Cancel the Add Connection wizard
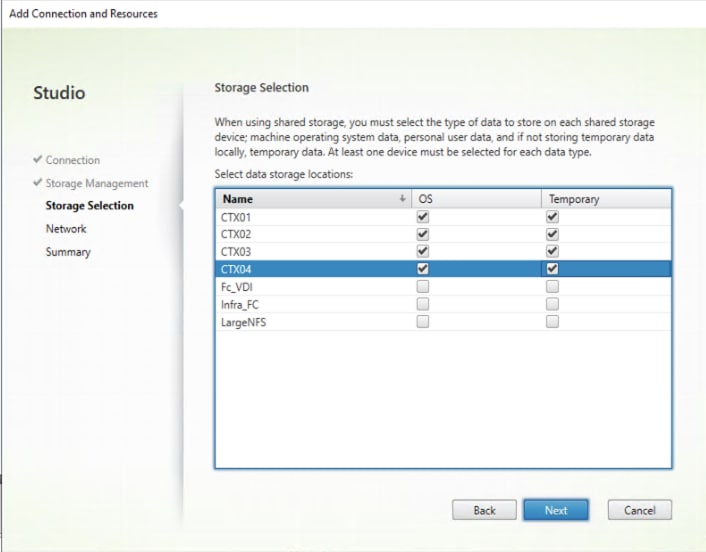Image resolution: width=706 pixels, height=552 pixels. 639,510
